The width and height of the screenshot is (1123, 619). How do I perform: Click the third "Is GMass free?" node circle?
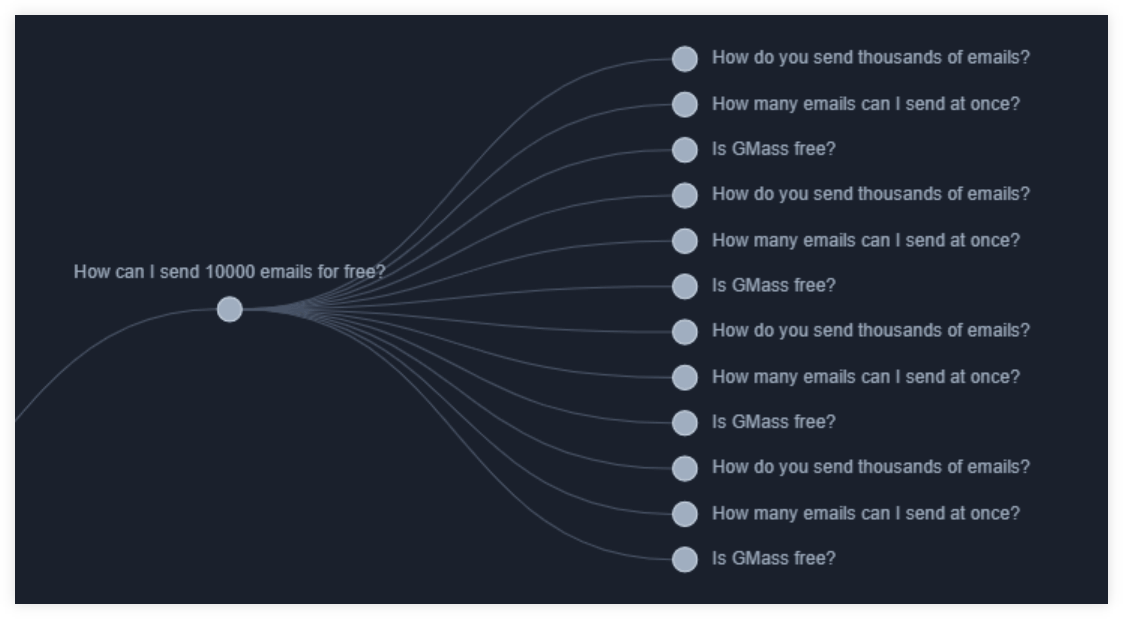tap(685, 423)
